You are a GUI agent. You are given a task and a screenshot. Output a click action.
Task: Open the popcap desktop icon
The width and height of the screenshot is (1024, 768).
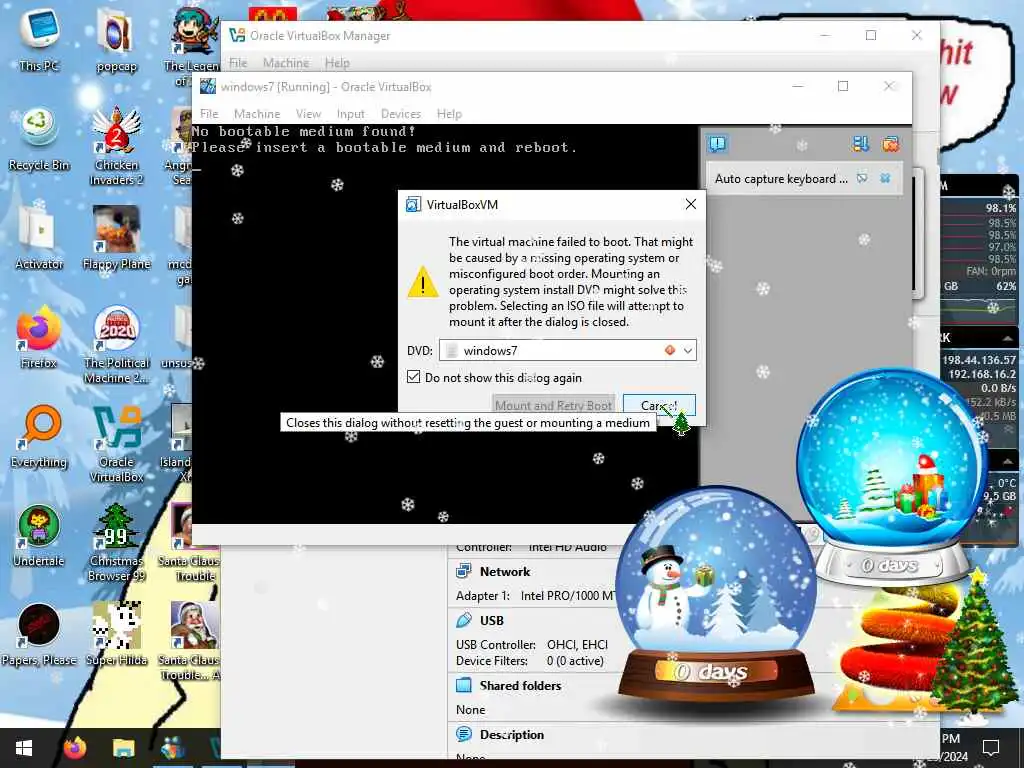click(116, 40)
